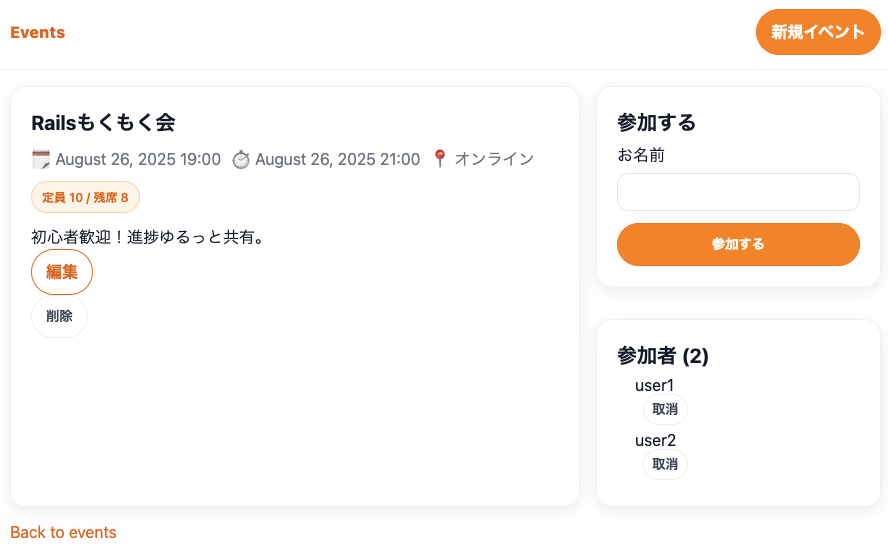Click the calendar icon beside the start date
Image resolution: width=888 pixels, height=550 pixels.
click(41, 160)
